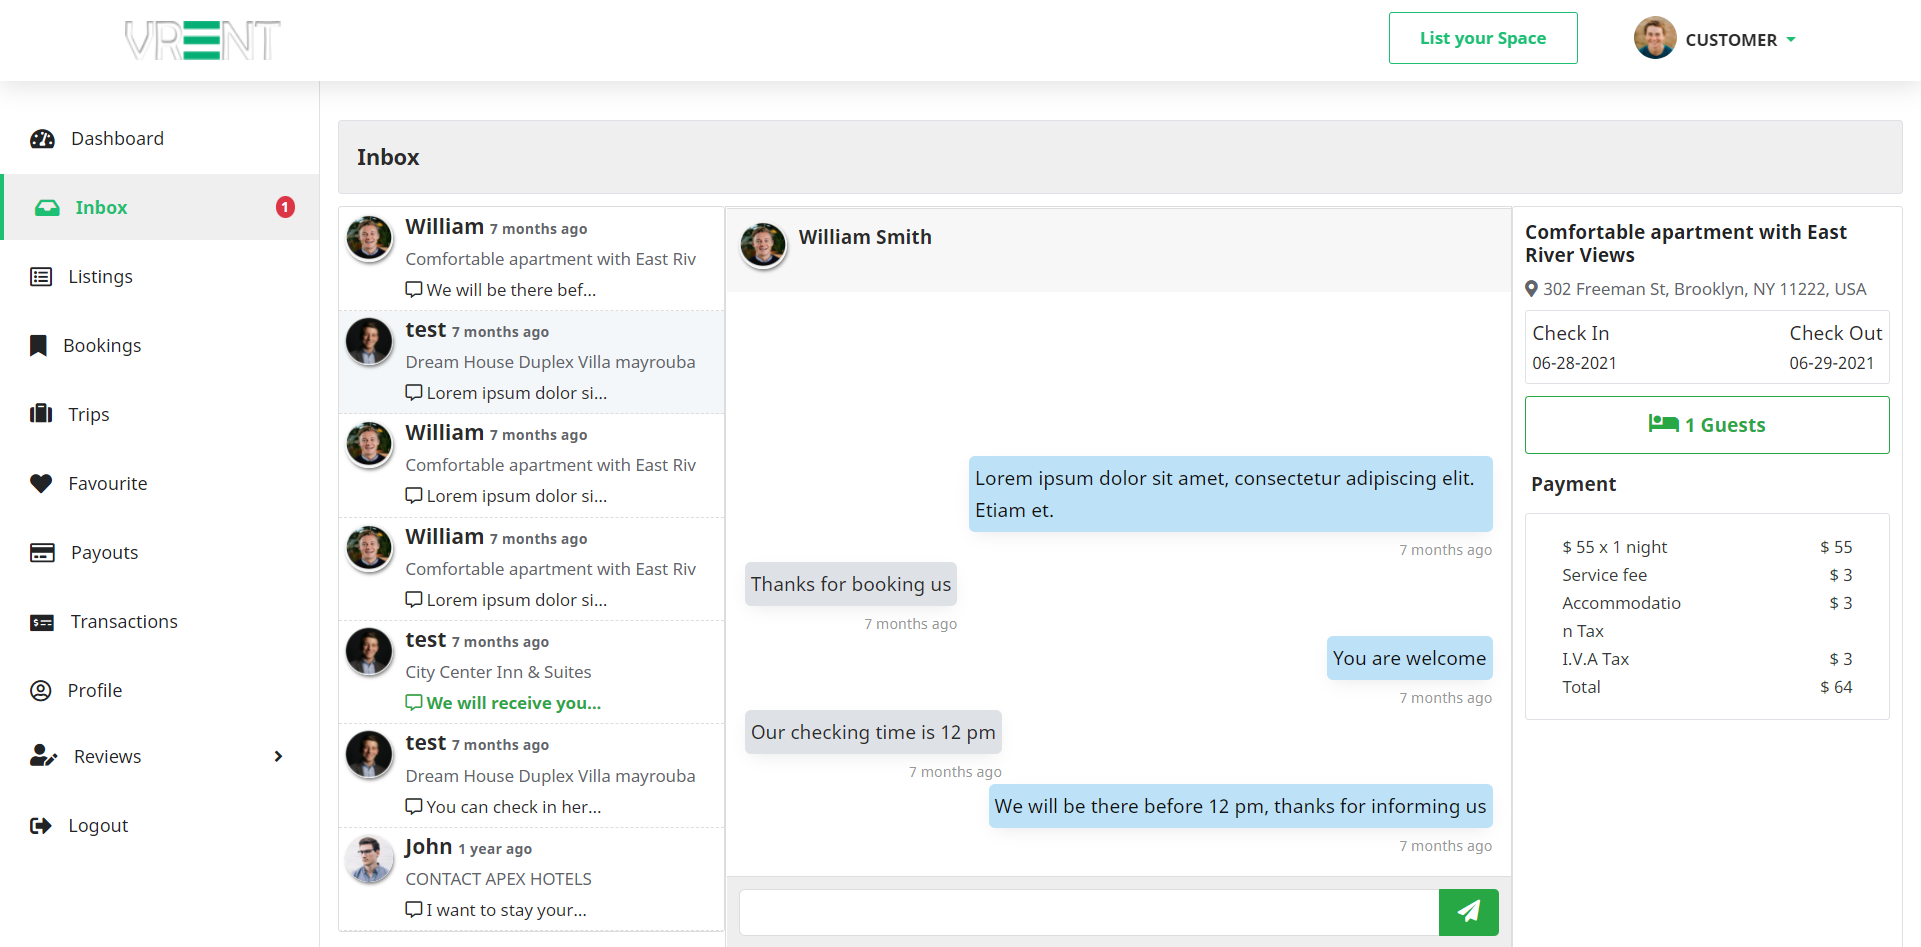Click William Smith's avatar in chat header

(763, 245)
